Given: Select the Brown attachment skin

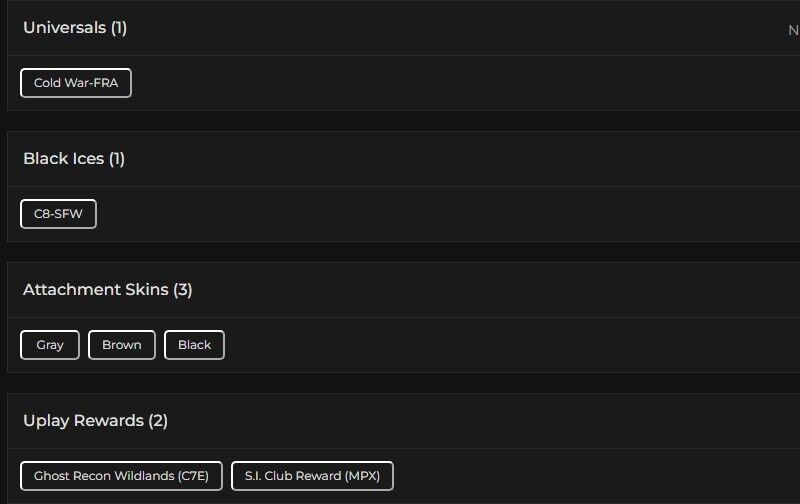Looking at the screenshot, I should coord(122,345).
